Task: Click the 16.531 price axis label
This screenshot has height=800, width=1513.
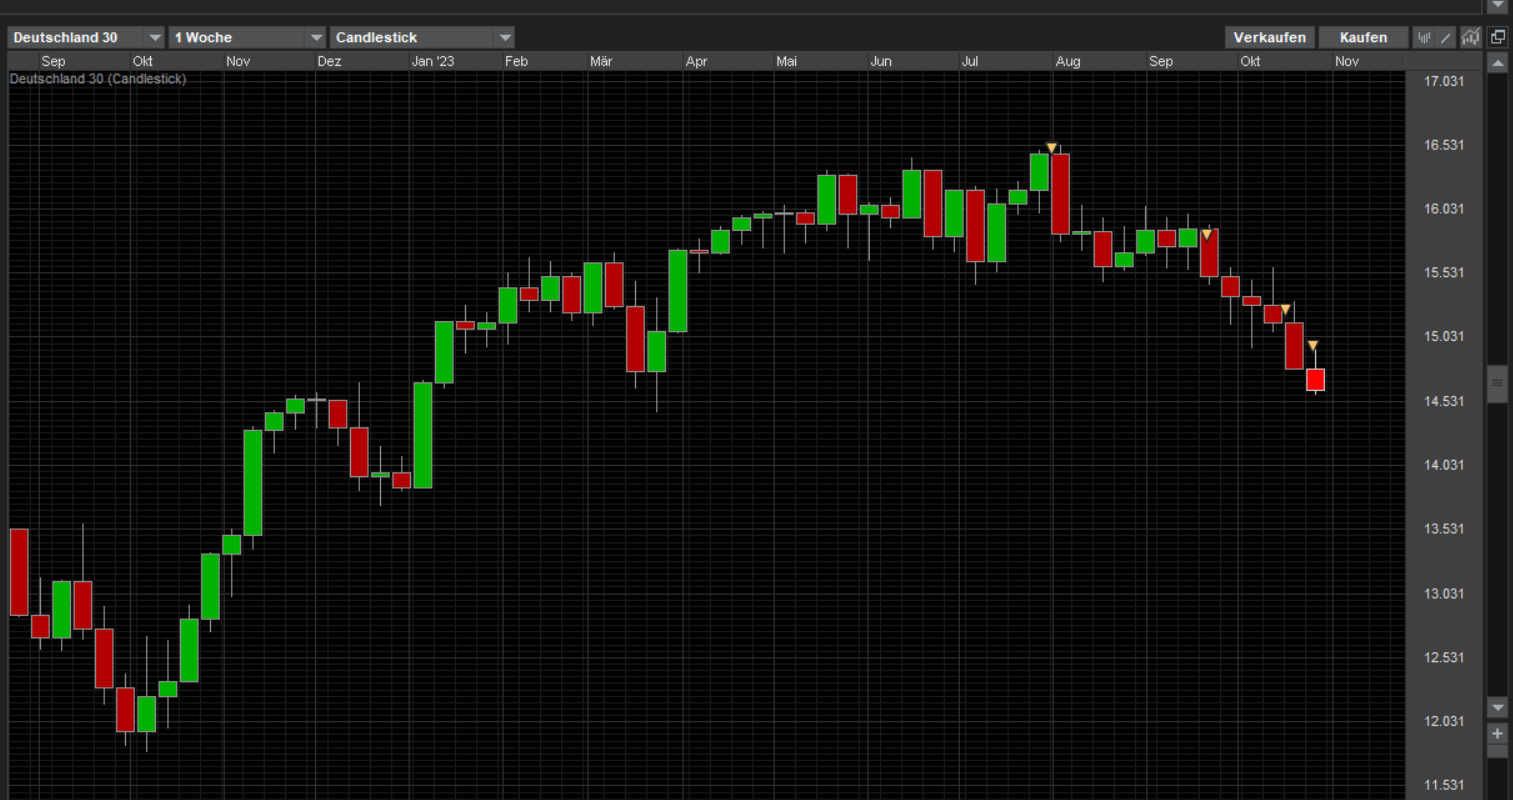Action: [1443, 145]
